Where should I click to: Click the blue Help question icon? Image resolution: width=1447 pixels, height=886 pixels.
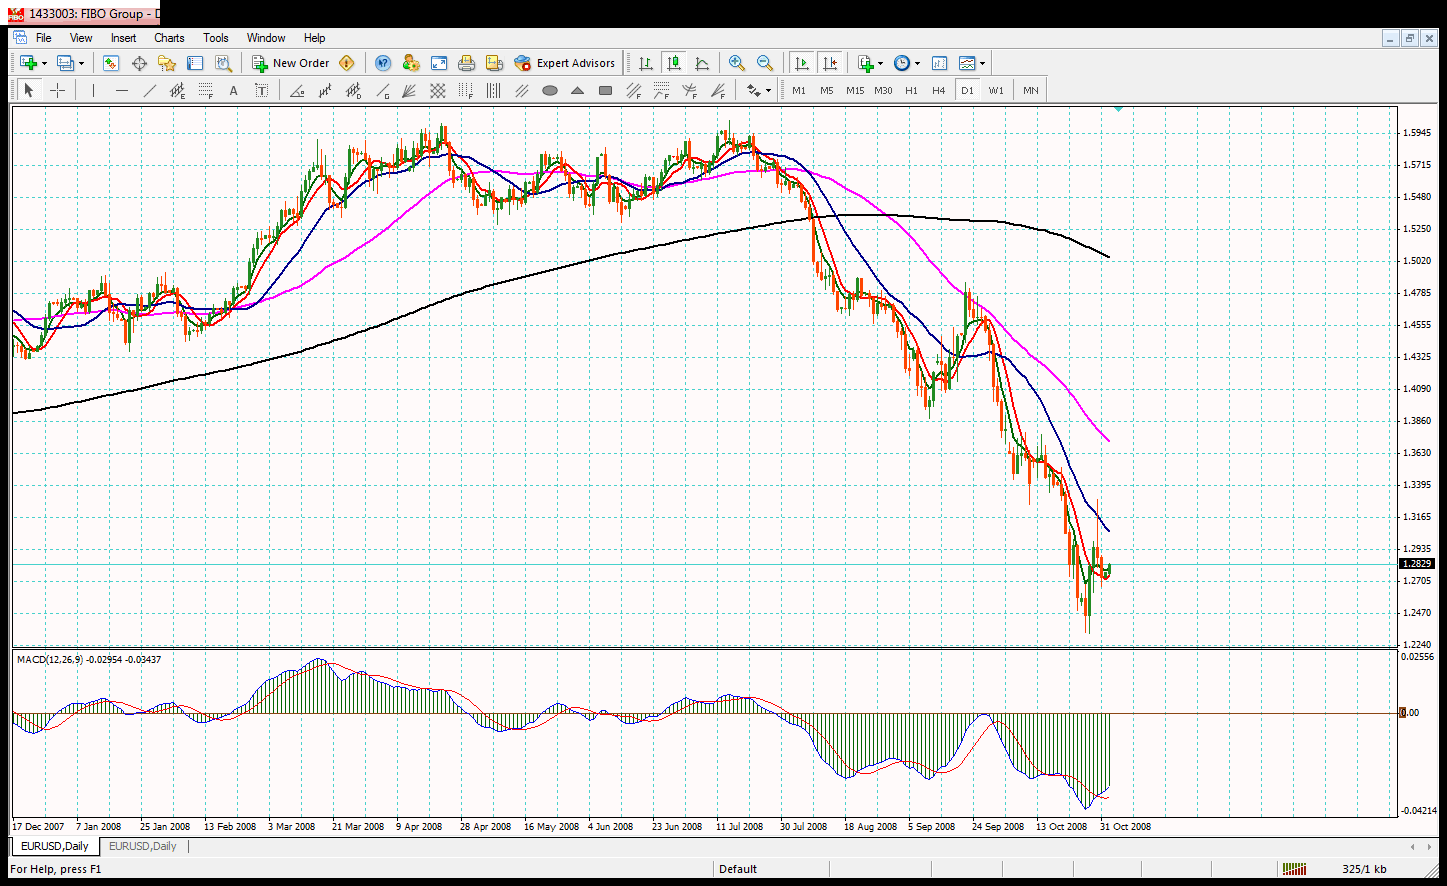(383, 63)
